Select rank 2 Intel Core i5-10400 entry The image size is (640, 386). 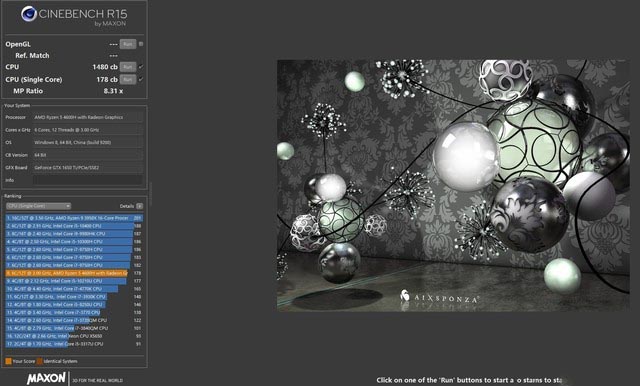coord(74,226)
